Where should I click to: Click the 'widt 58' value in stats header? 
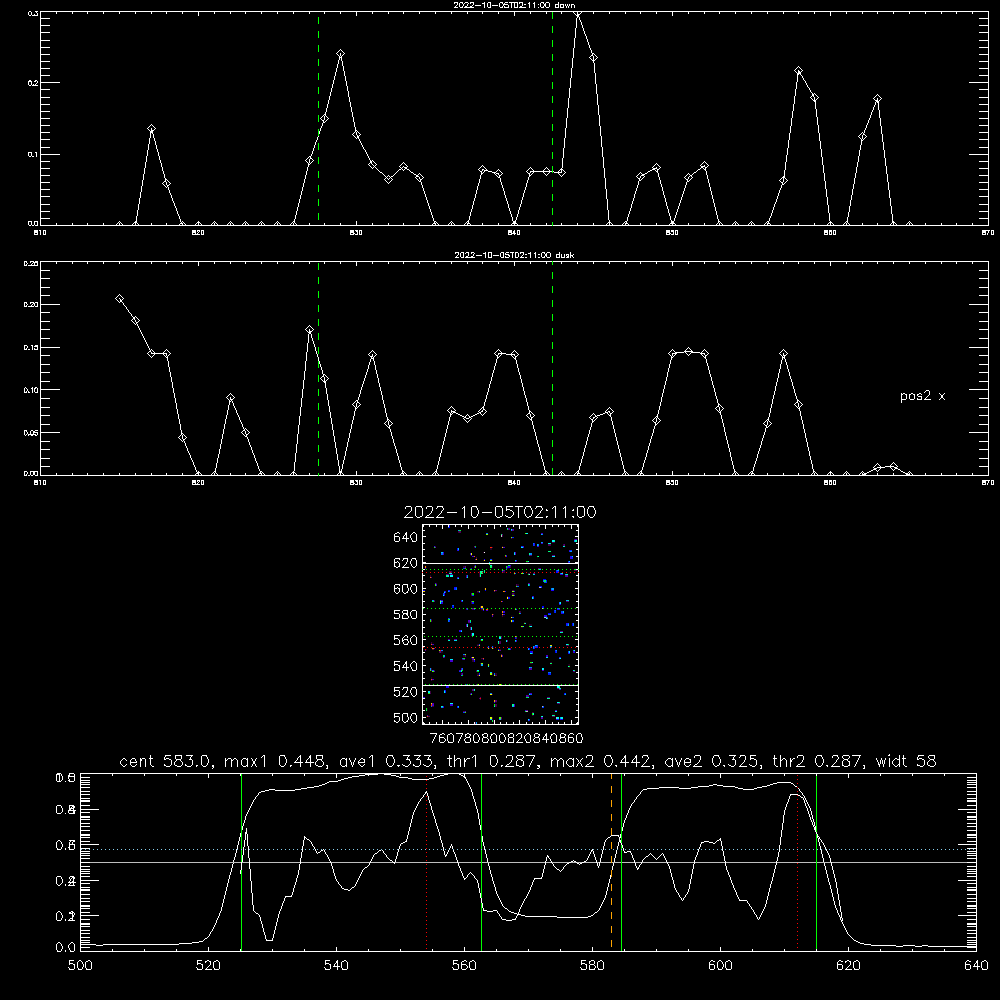tap(906, 761)
